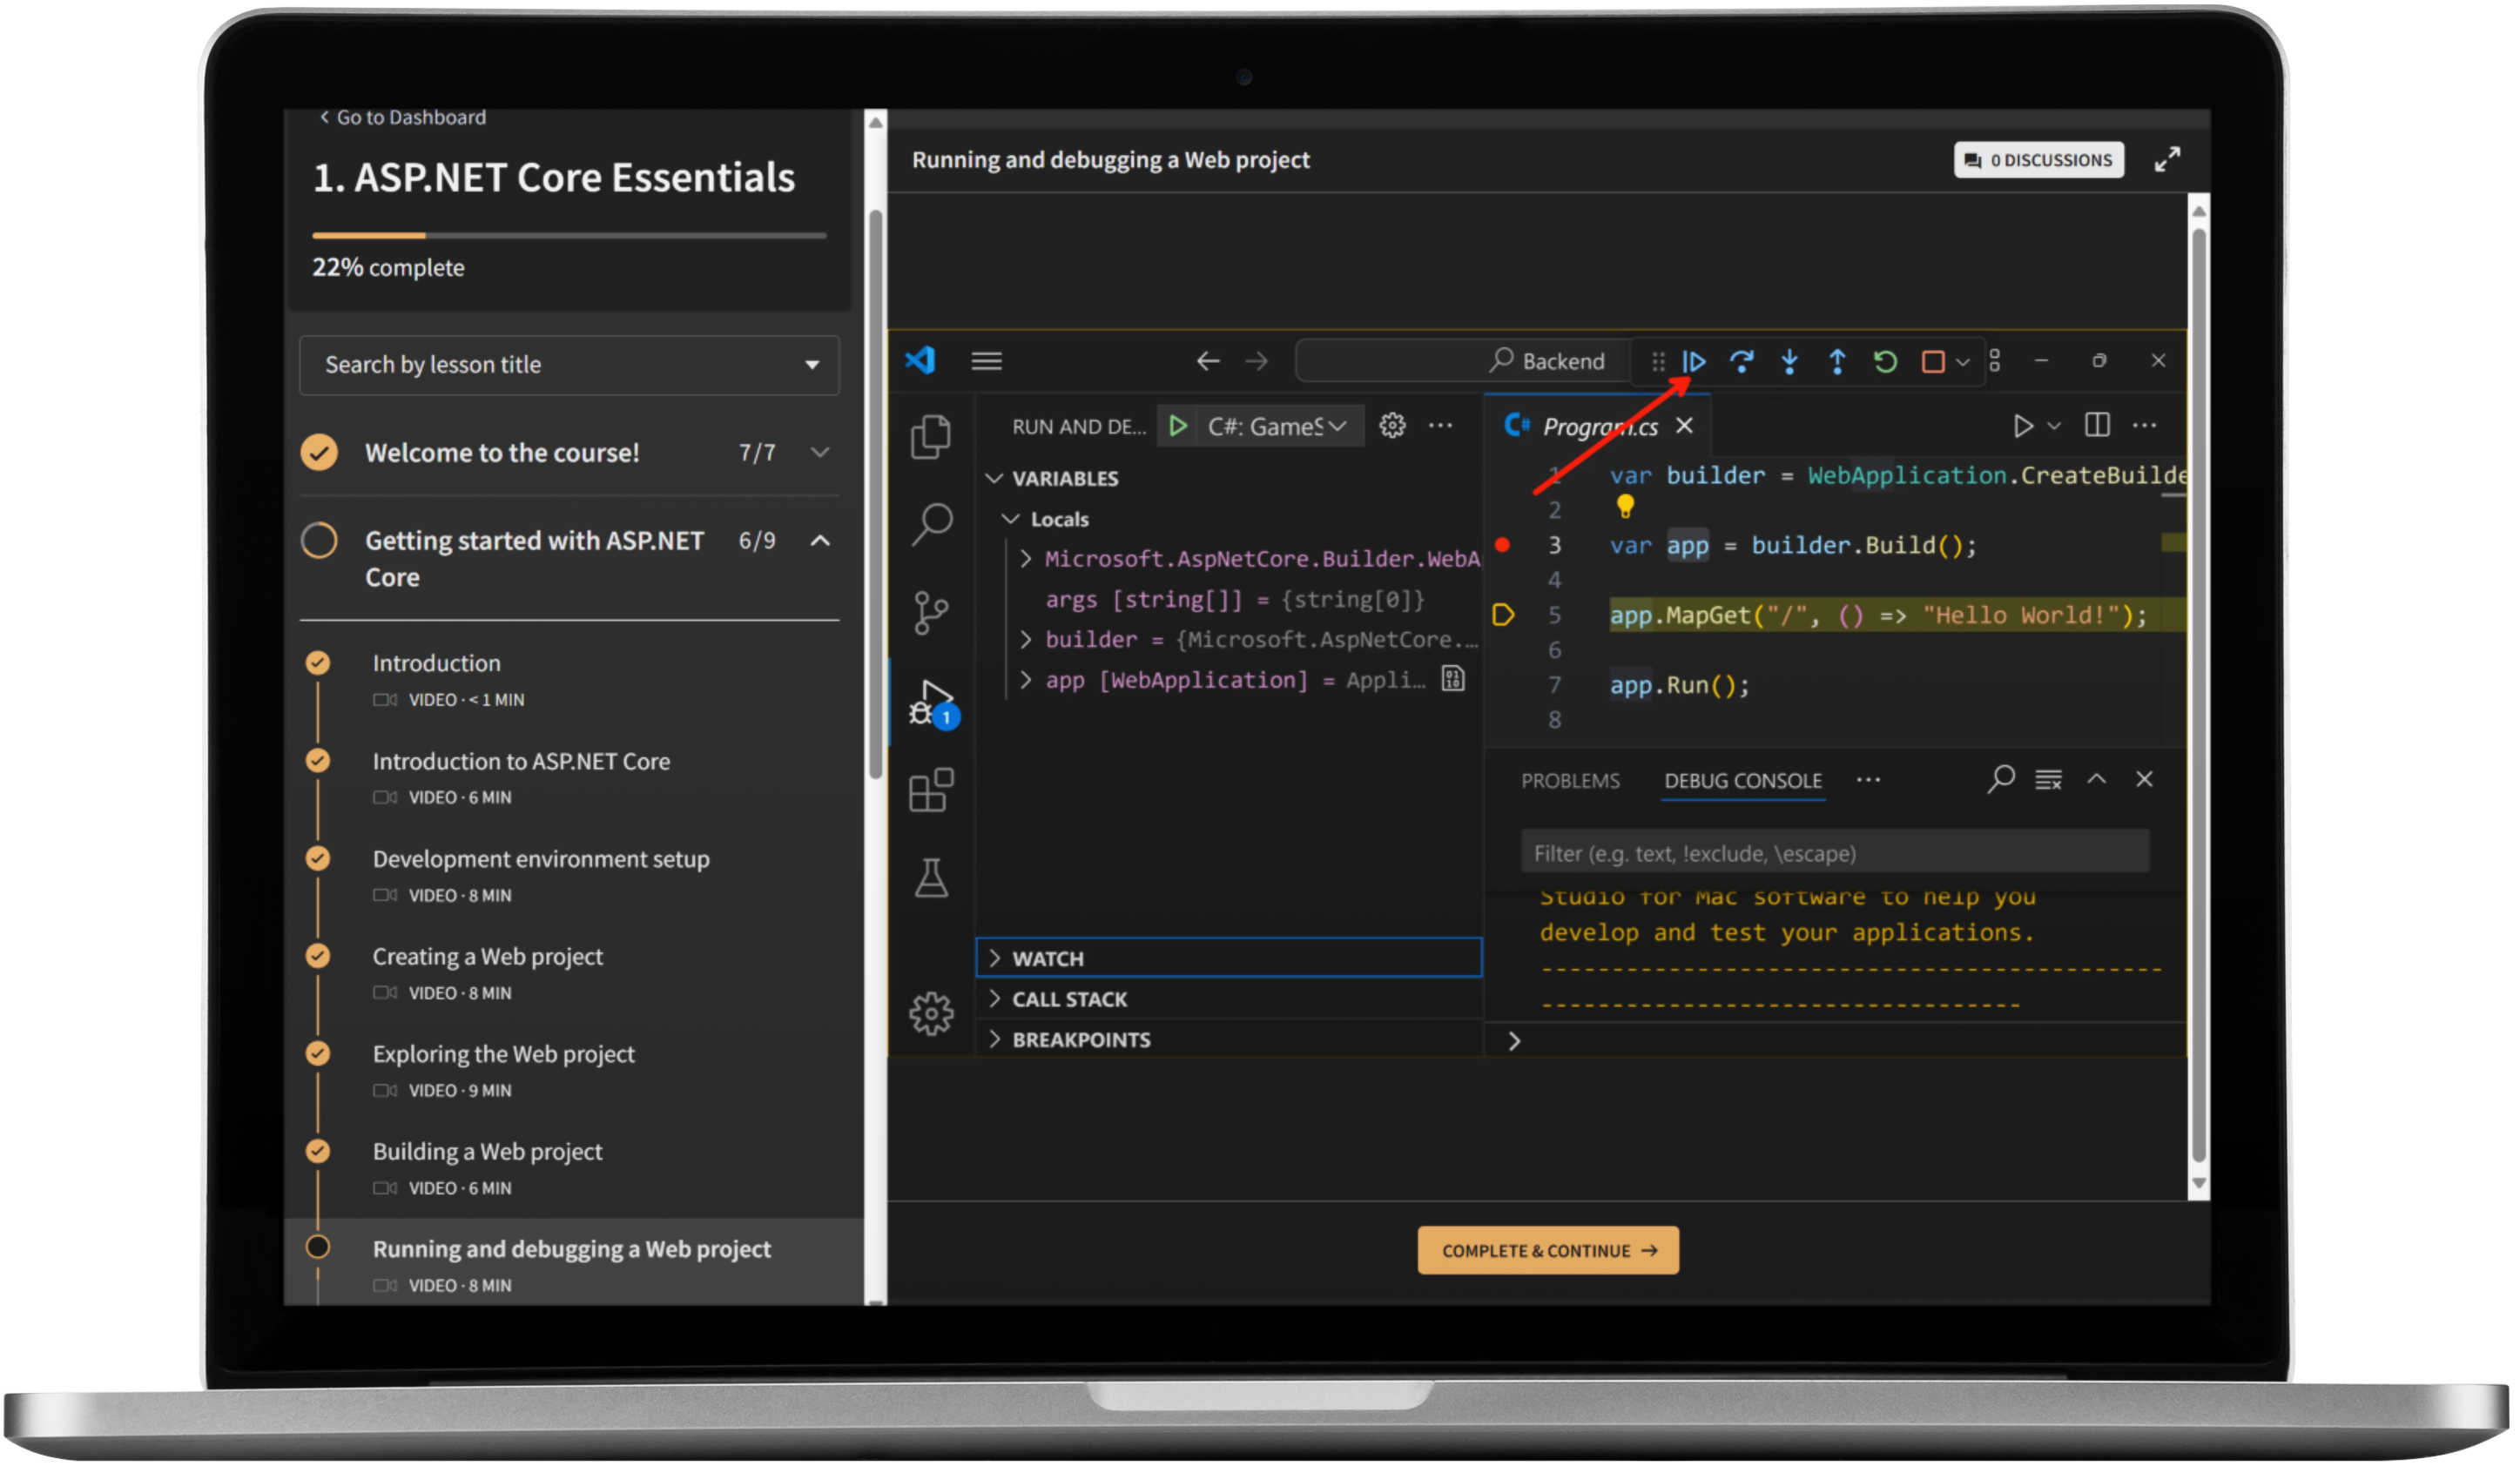Screen dimensions: 2520x1466
Task: Click the Step Out debug icon
Action: coord(1837,362)
